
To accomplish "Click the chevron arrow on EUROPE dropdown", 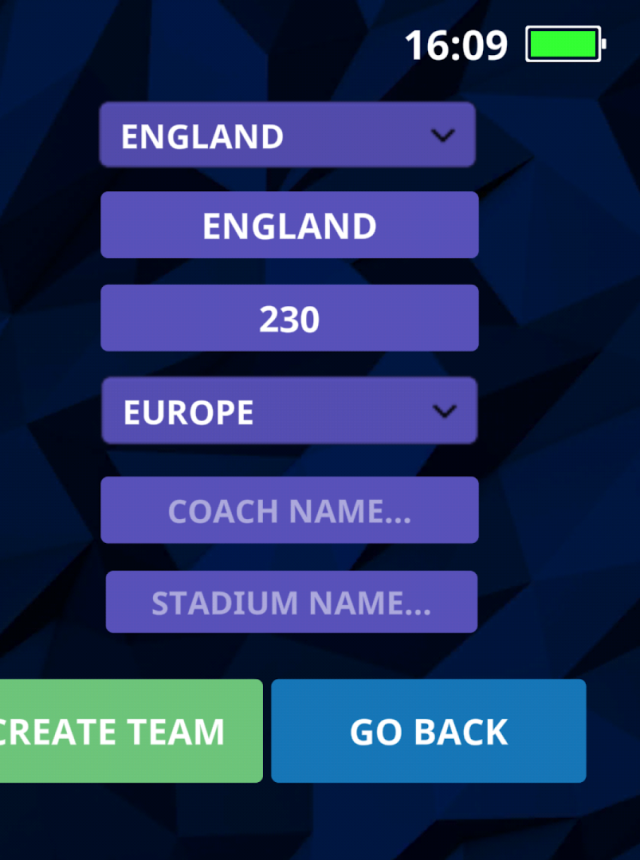I will (444, 411).
